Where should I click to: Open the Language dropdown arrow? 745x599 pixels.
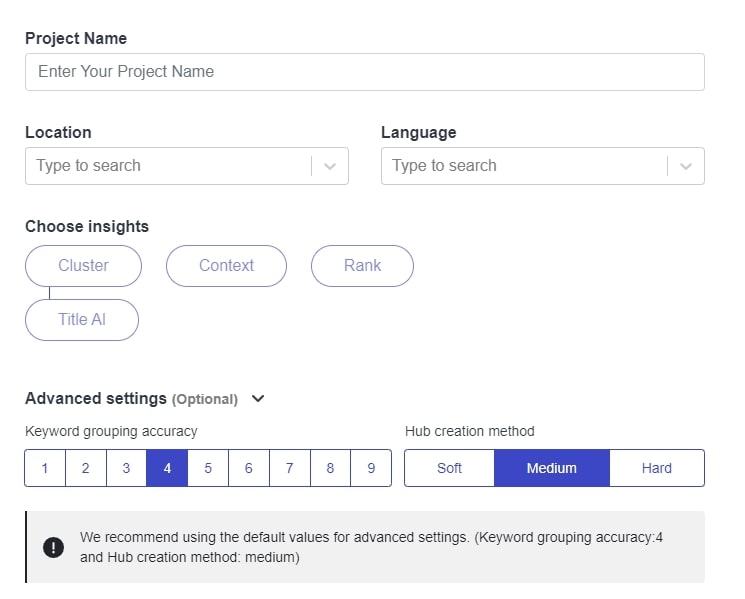[686, 166]
